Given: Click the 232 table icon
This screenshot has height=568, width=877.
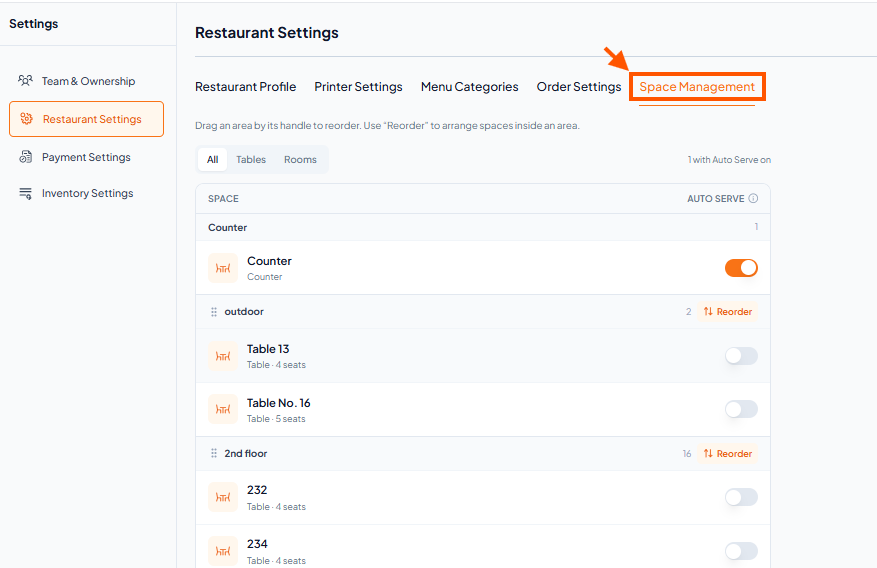Looking at the screenshot, I should point(223,497).
